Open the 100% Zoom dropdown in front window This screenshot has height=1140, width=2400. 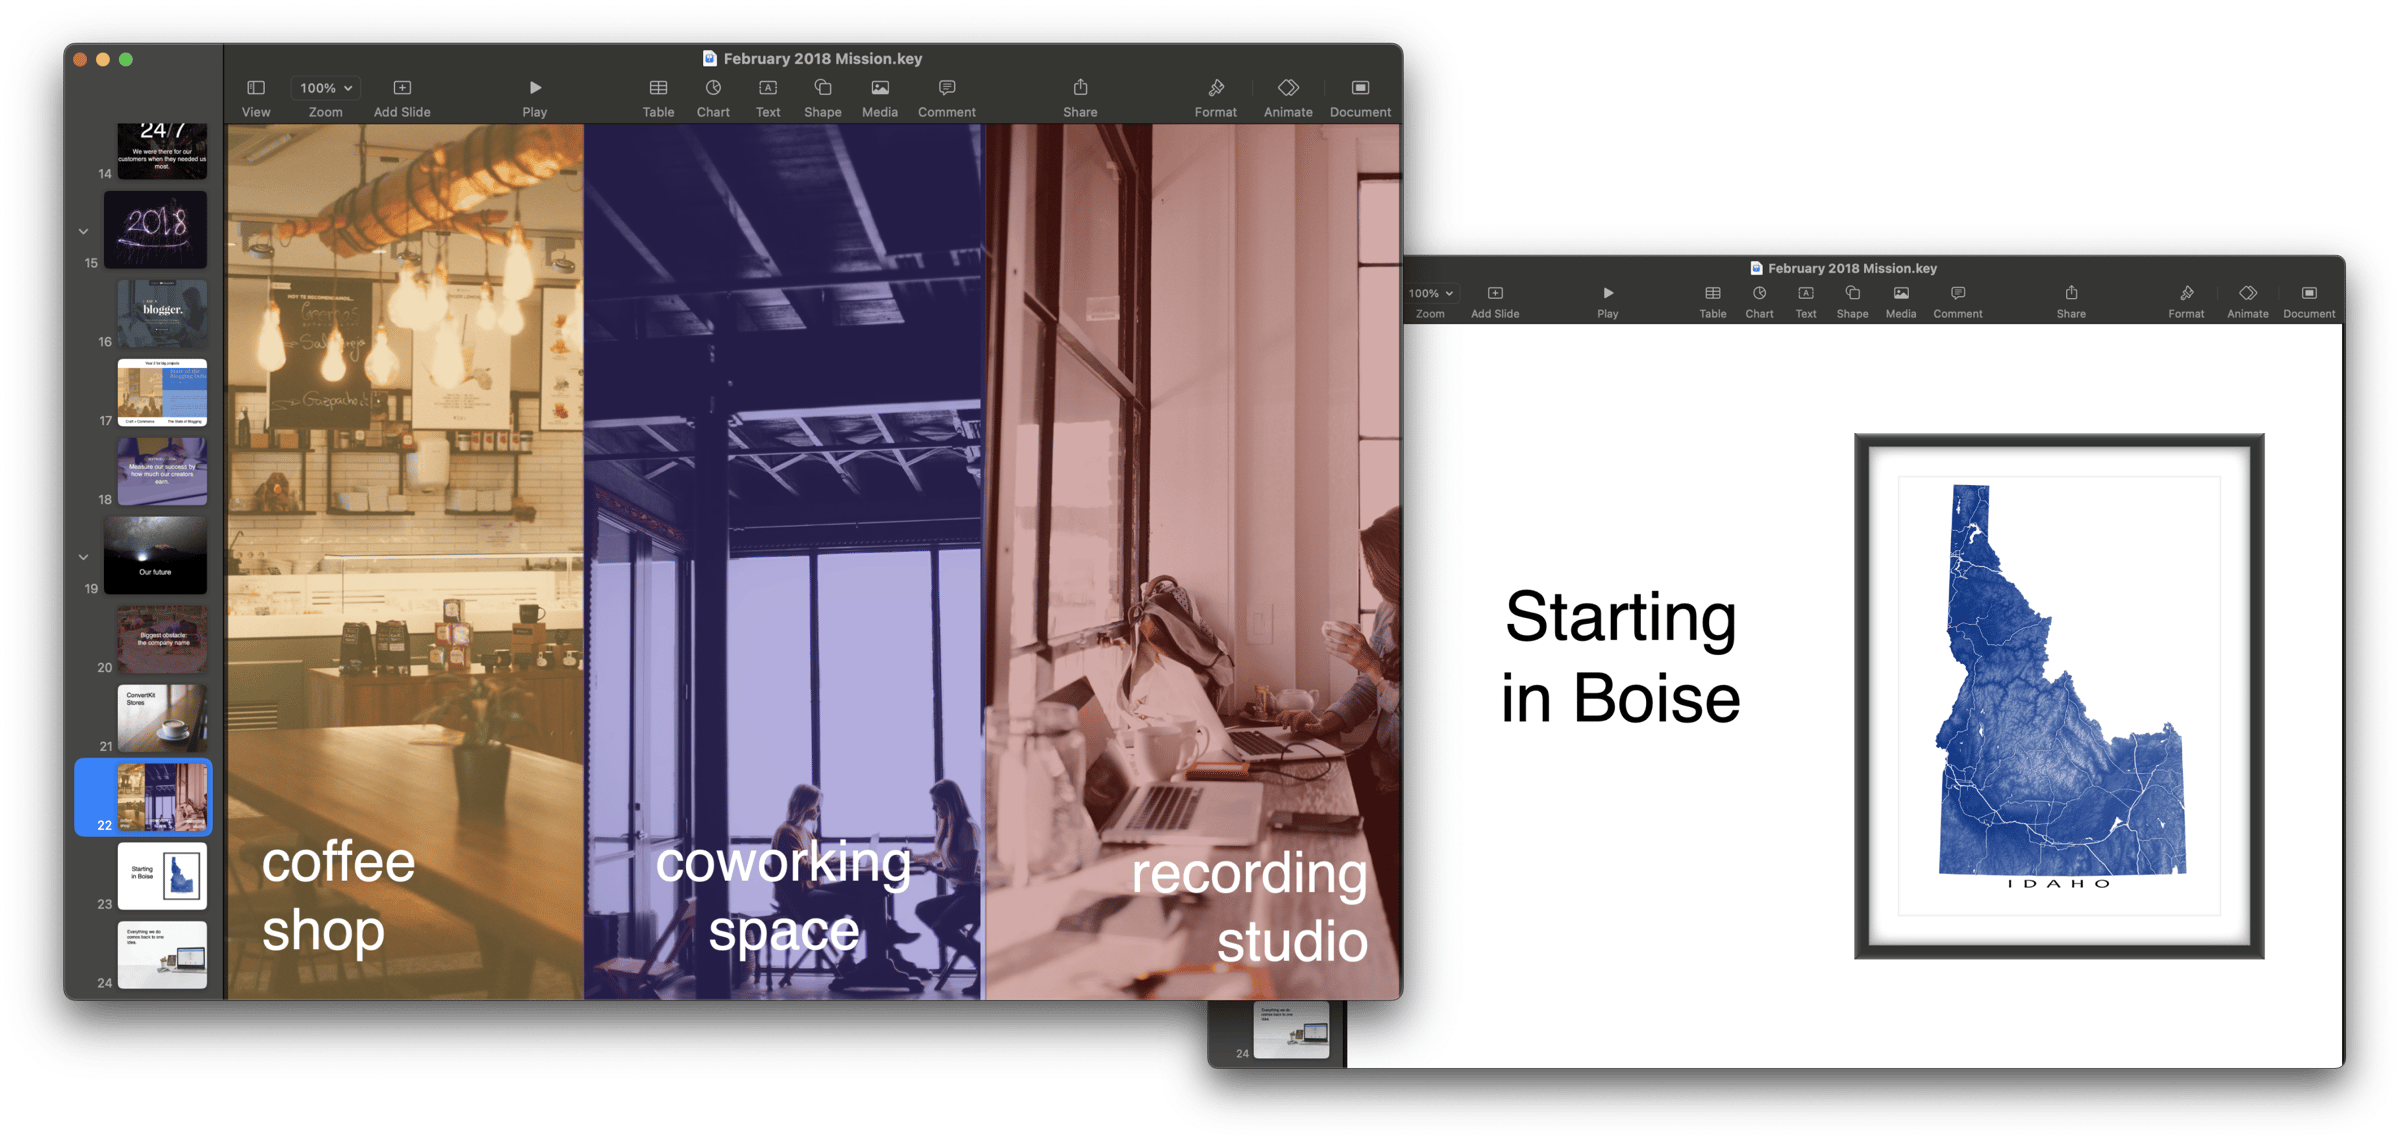[x=326, y=88]
